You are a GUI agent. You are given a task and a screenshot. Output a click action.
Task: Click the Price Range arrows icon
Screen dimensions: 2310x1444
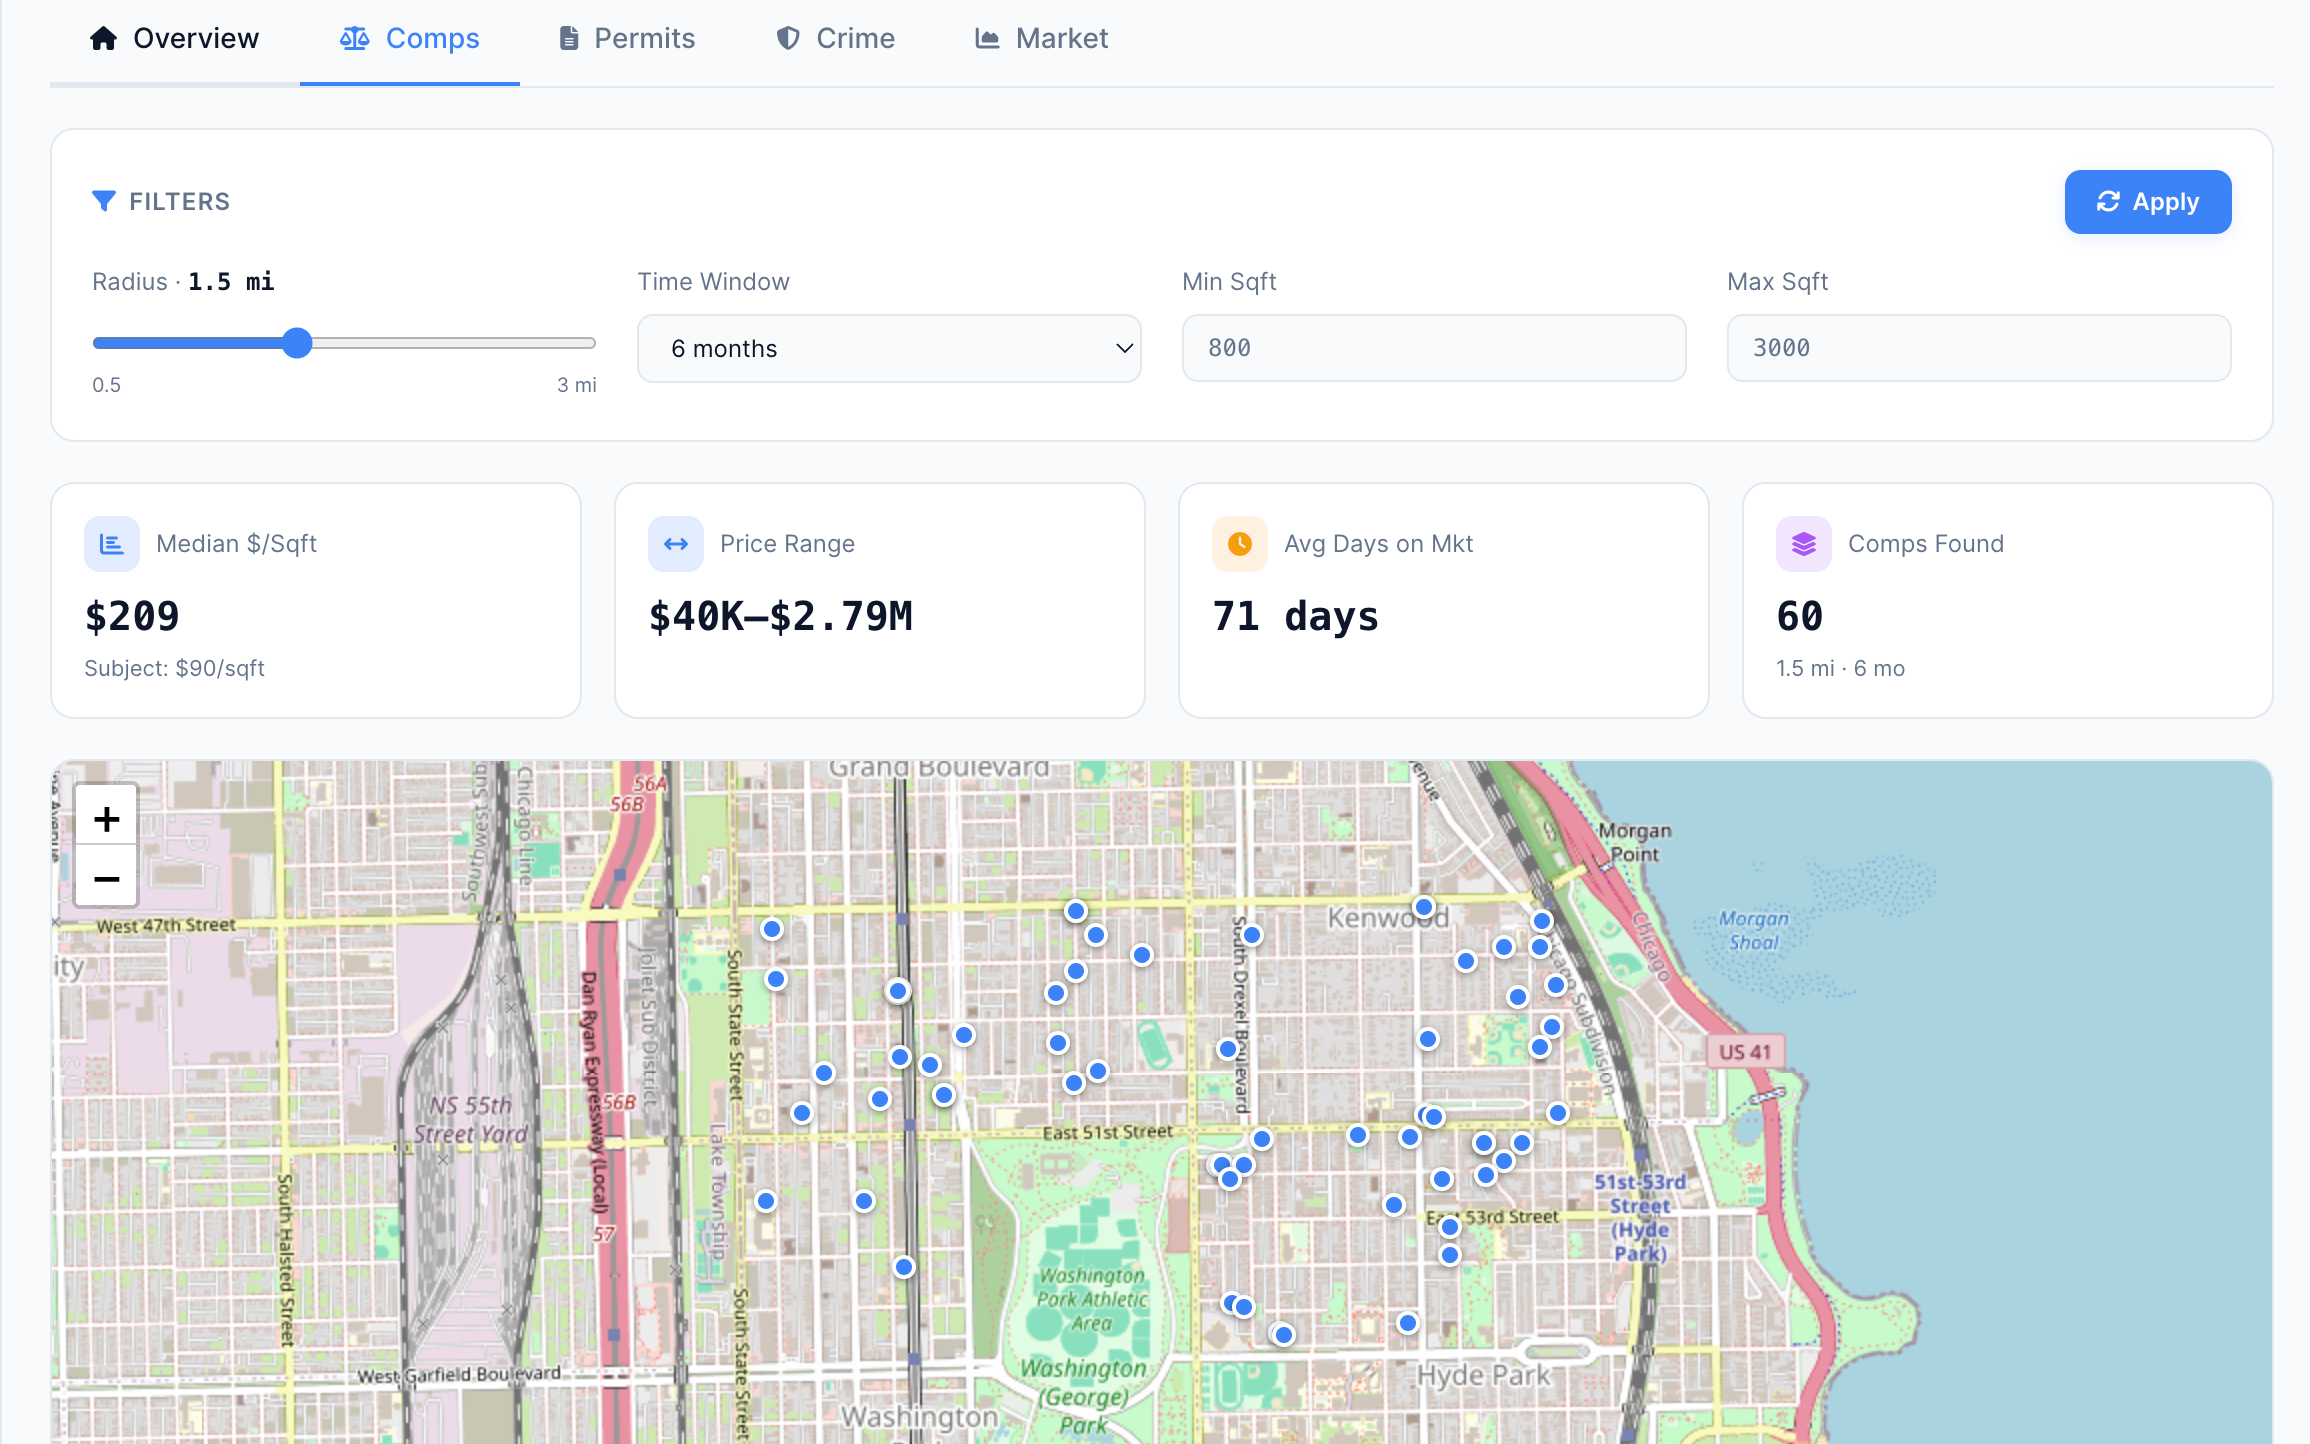pyautogui.click(x=676, y=544)
